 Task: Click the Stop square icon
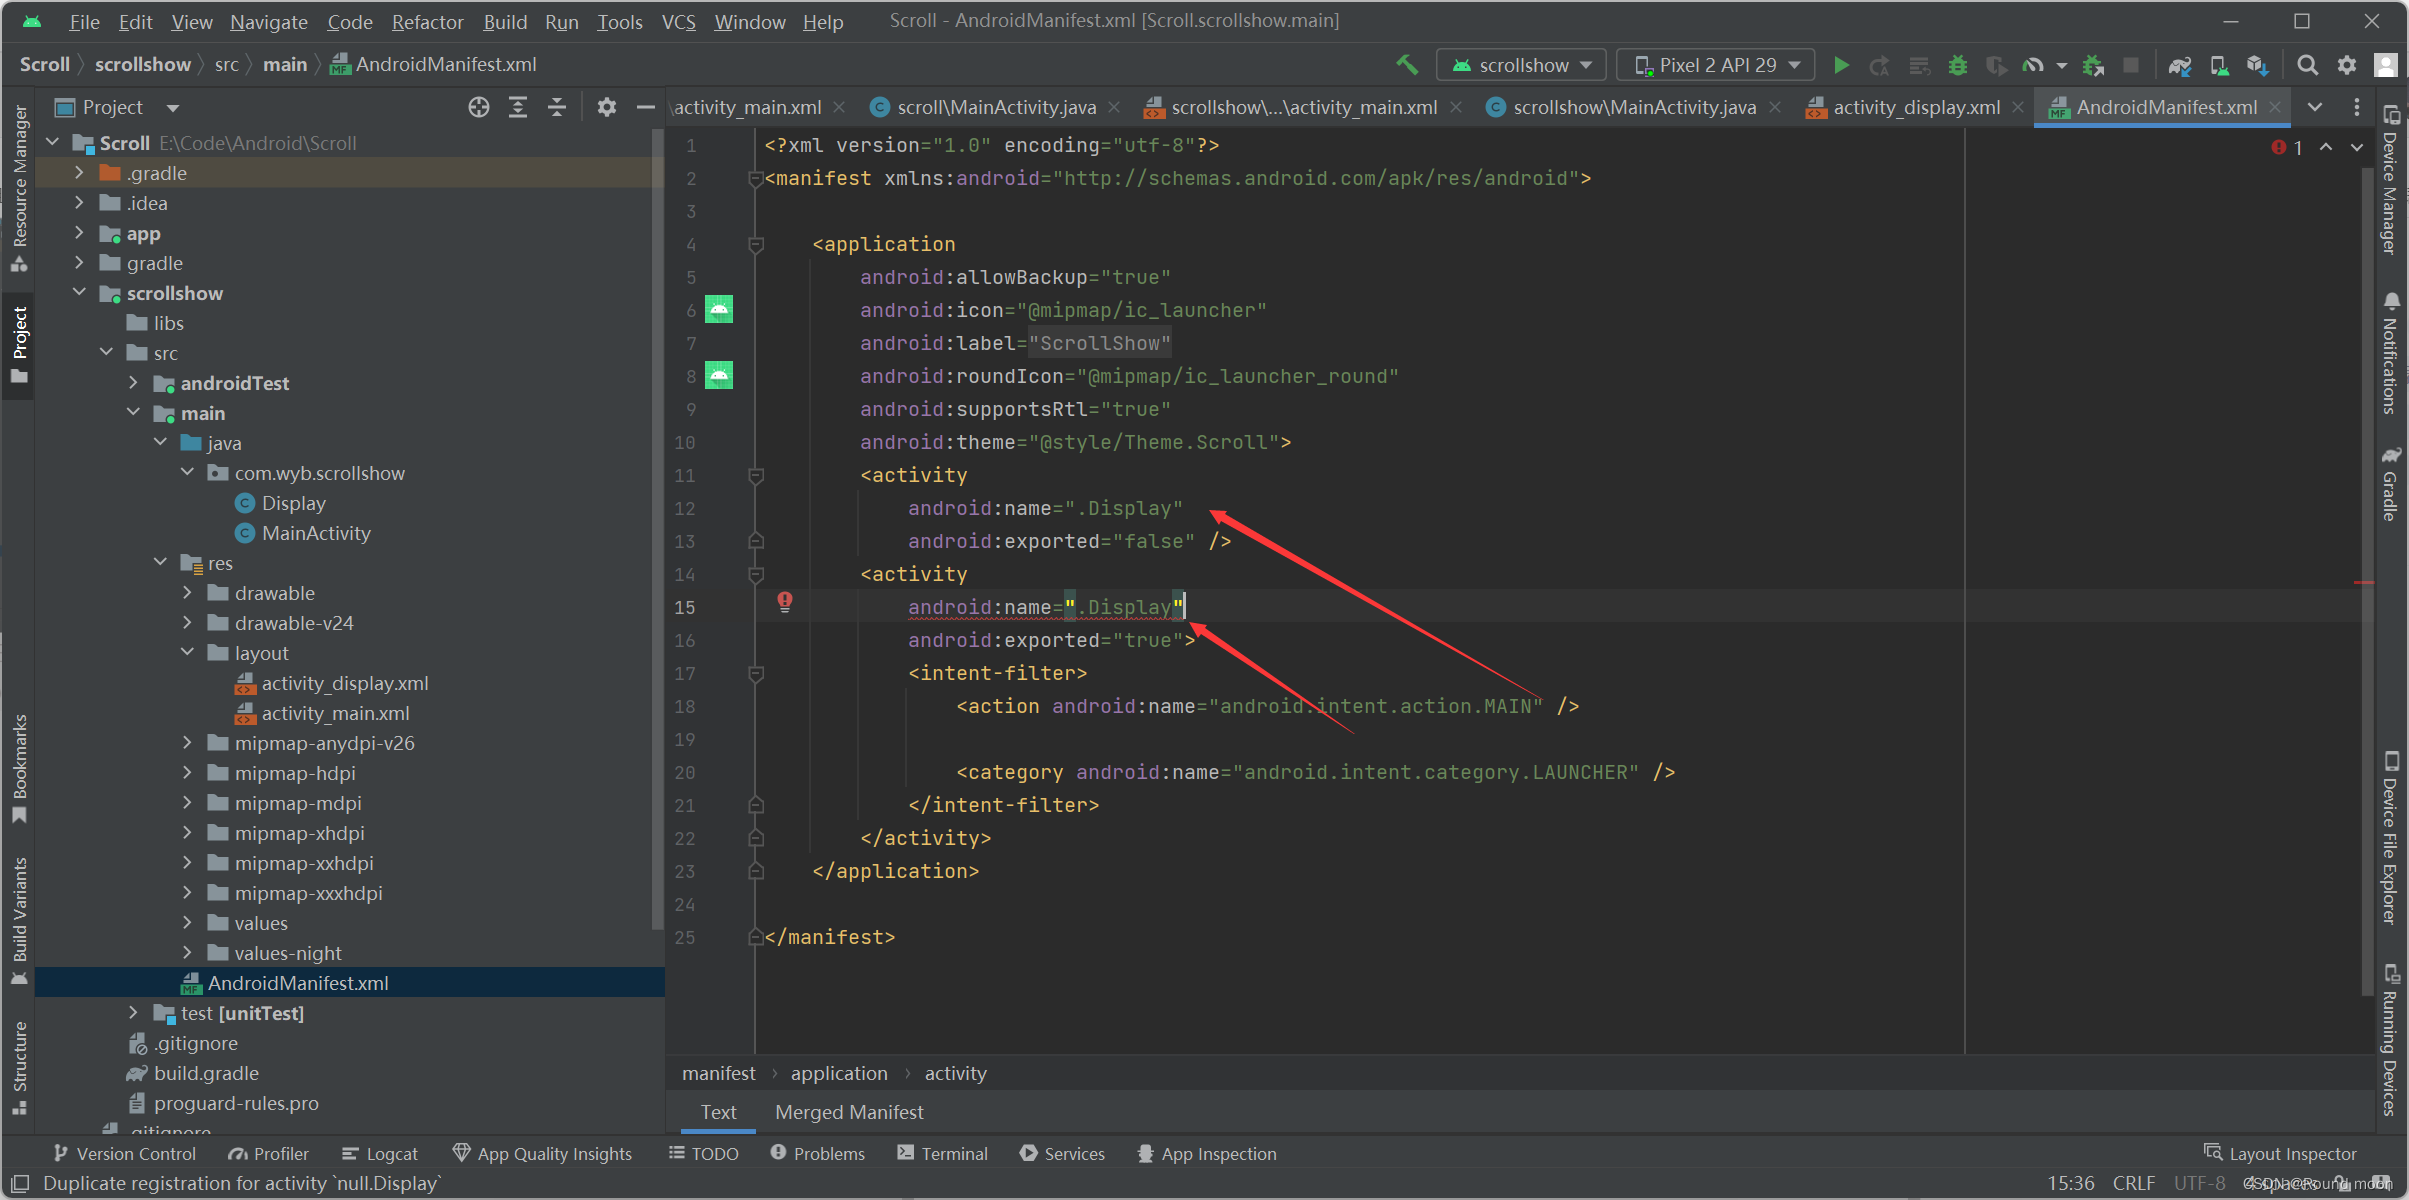click(2131, 65)
